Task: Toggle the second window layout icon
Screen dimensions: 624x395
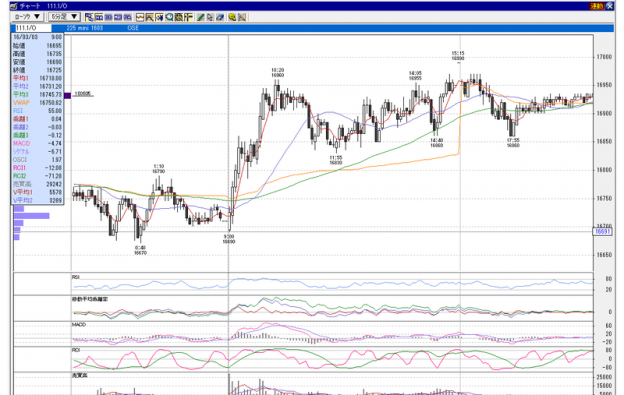Action: click(98, 17)
